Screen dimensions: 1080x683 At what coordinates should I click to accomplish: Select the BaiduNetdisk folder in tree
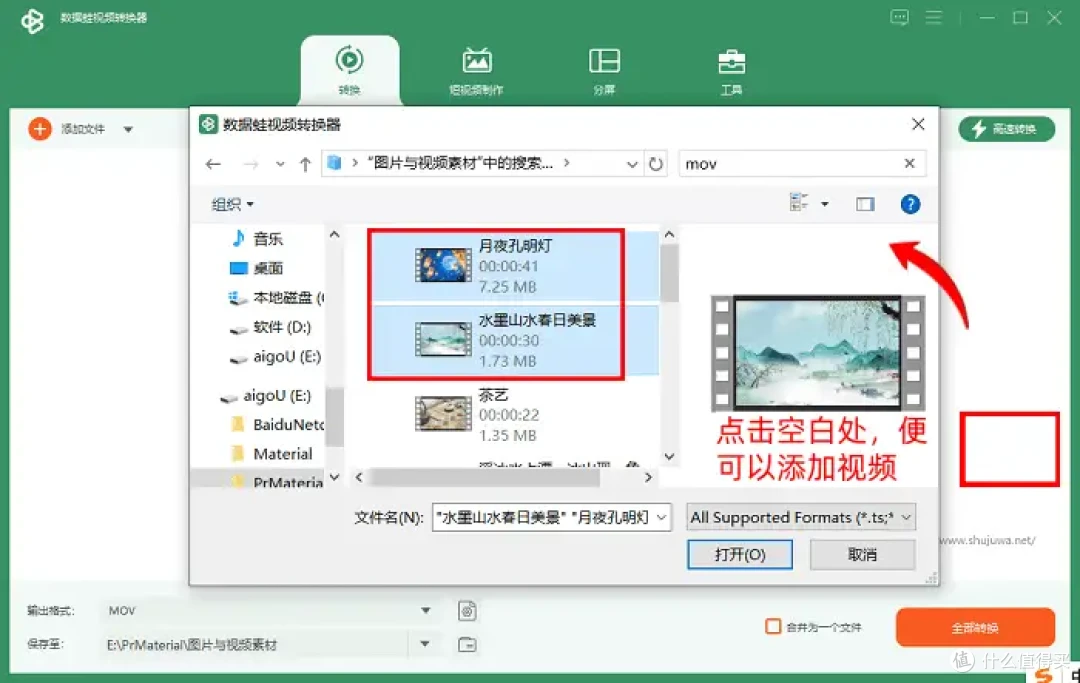pyautogui.click(x=278, y=425)
